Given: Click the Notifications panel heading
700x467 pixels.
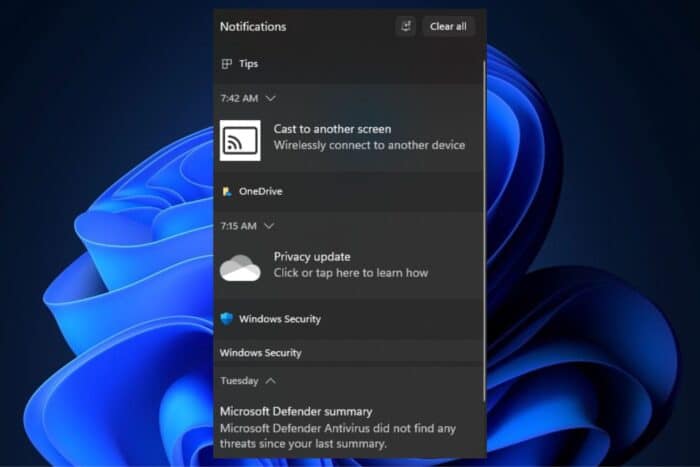Looking at the screenshot, I should click(252, 26).
